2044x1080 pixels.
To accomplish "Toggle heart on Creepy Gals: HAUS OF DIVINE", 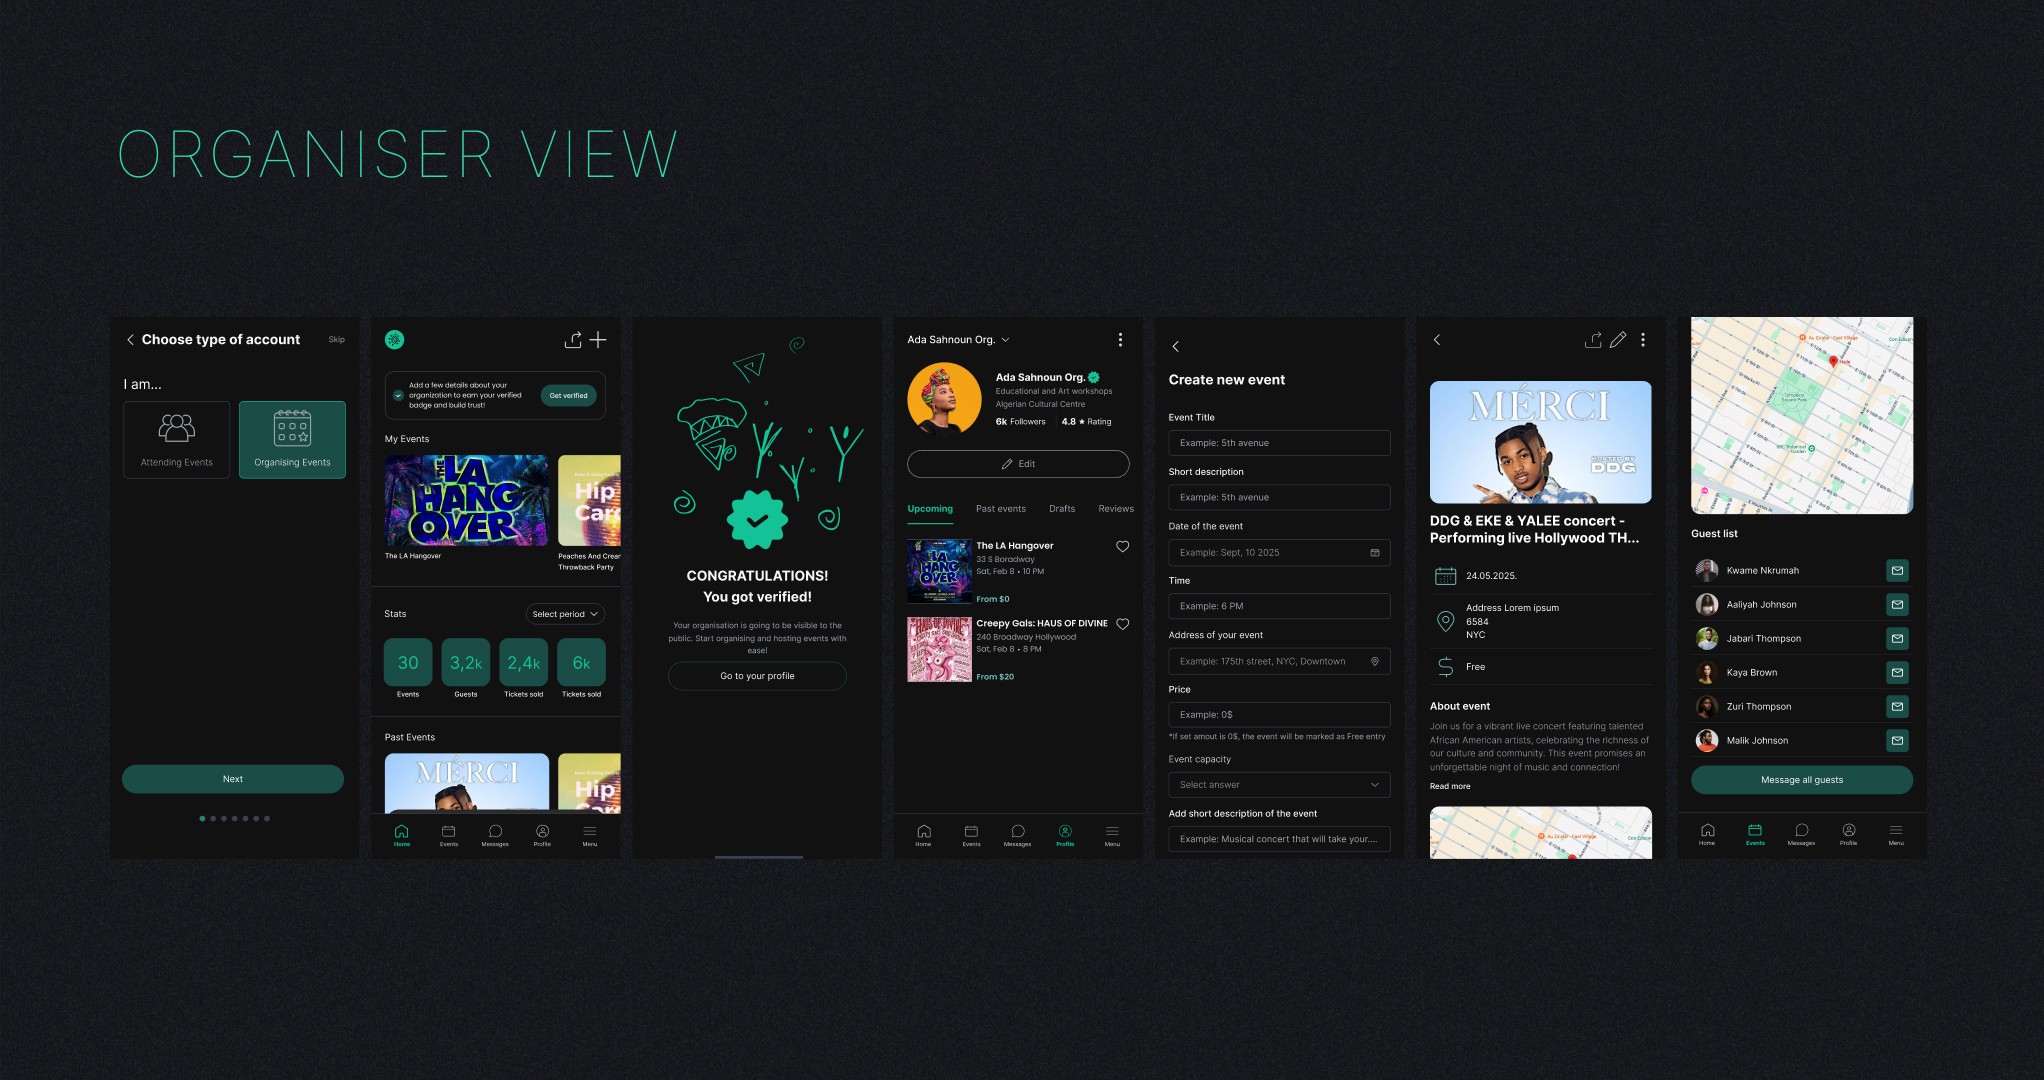I will 1122,624.
